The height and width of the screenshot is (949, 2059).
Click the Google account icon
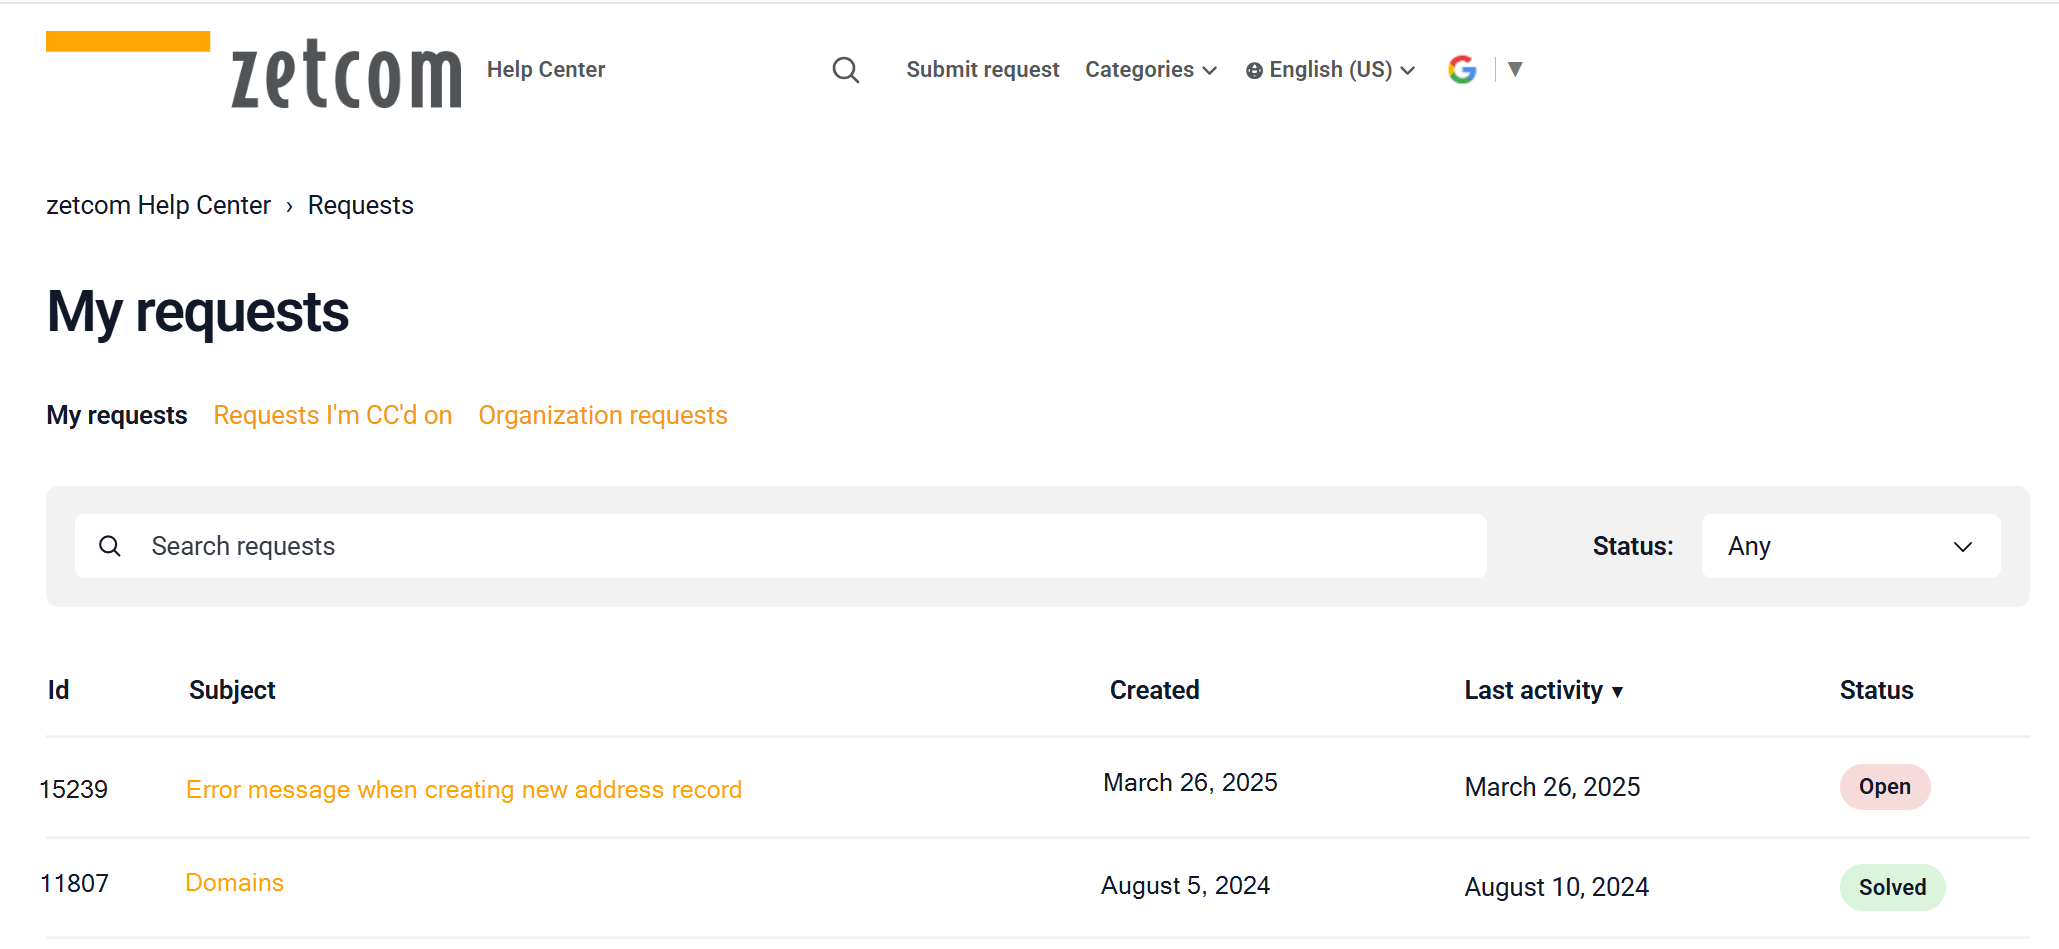(1462, 69)
